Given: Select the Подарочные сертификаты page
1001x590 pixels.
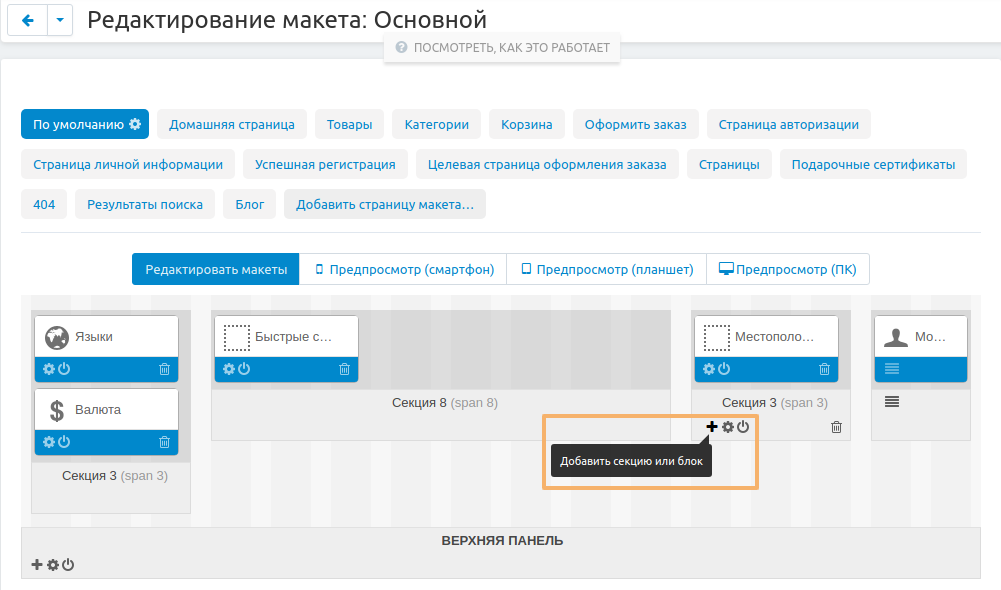Looking at the screenshot, I should pos(873,163).
